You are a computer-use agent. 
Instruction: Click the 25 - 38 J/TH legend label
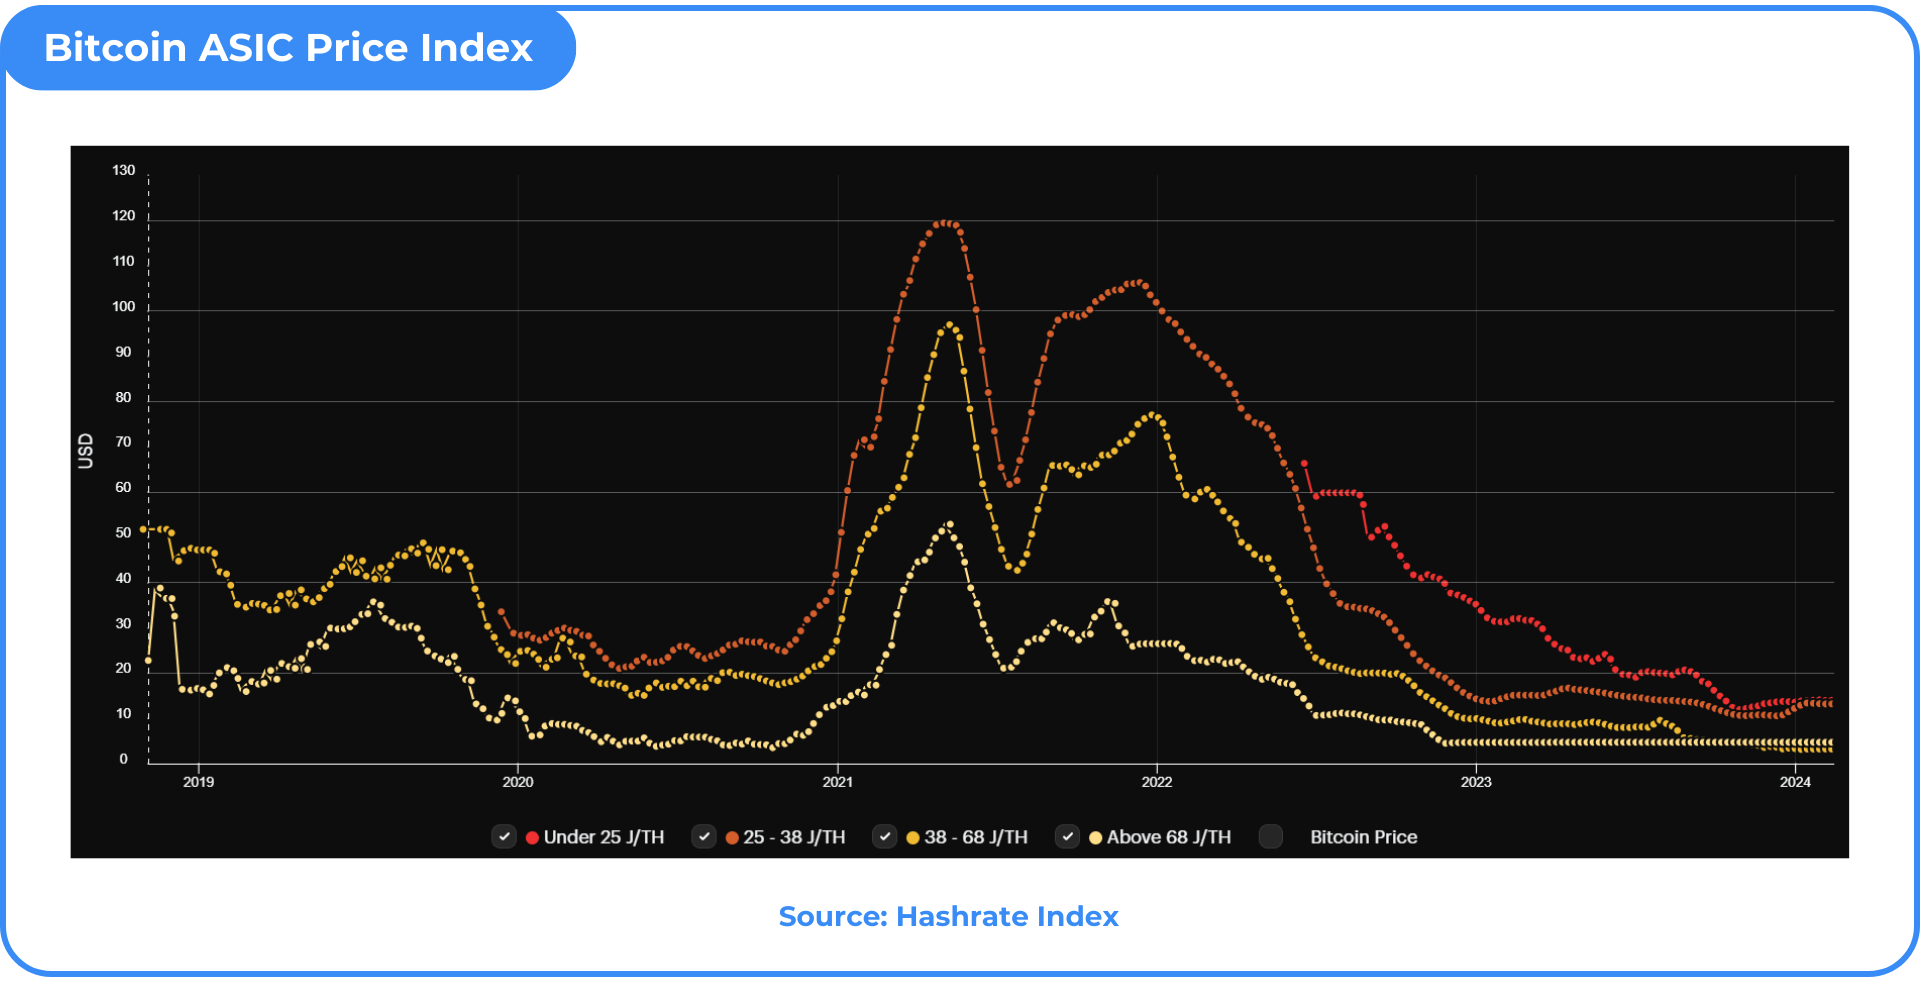click(x=794, y=837)
